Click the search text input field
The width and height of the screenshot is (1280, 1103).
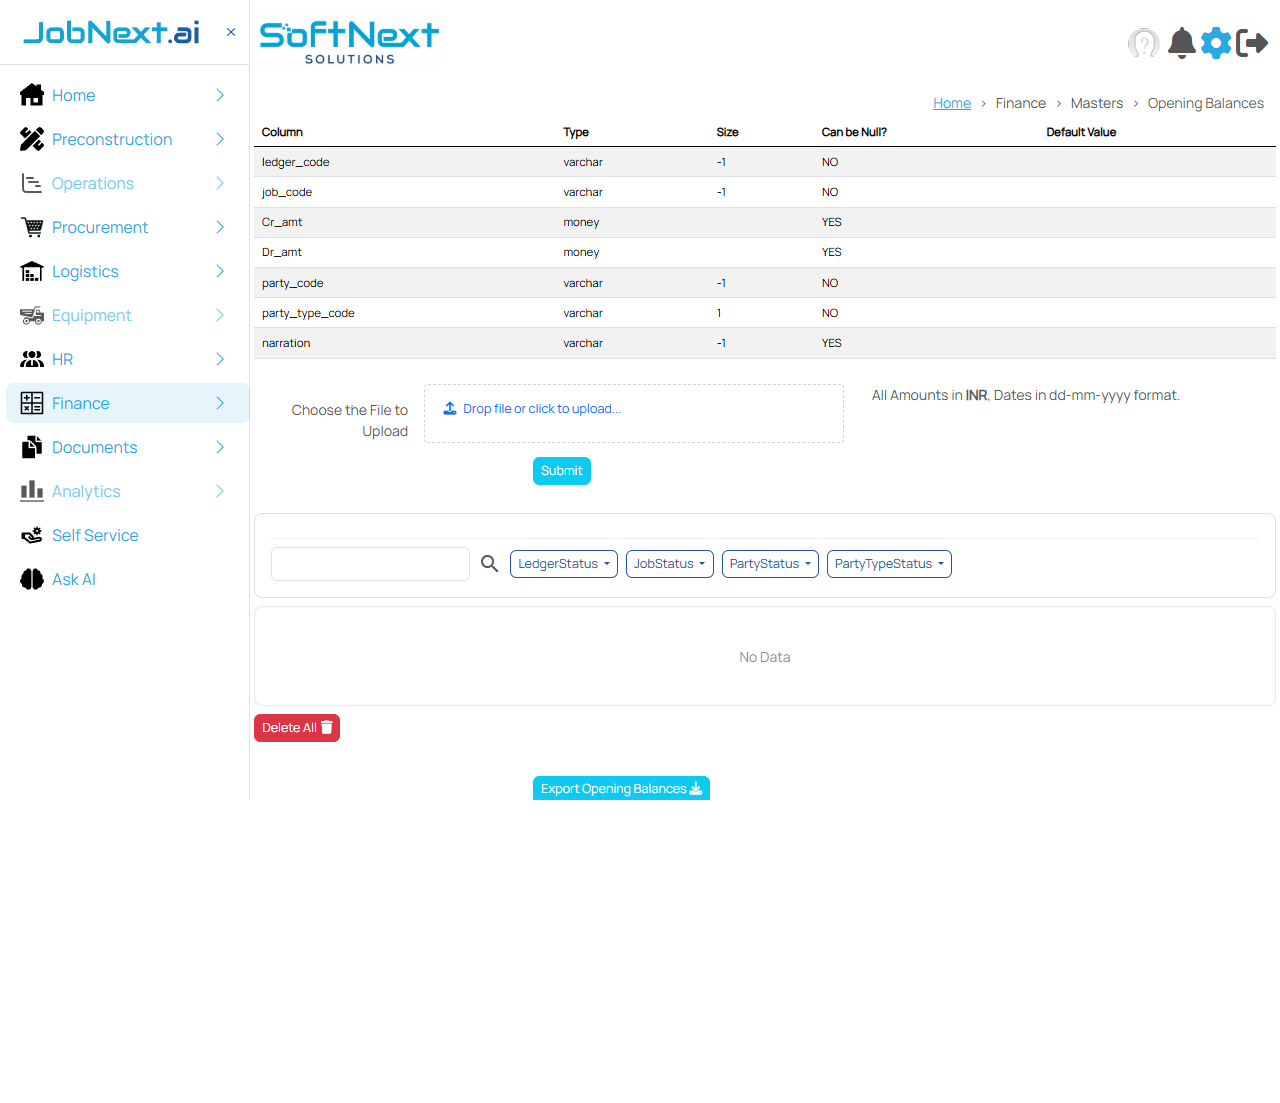point(370,564)
